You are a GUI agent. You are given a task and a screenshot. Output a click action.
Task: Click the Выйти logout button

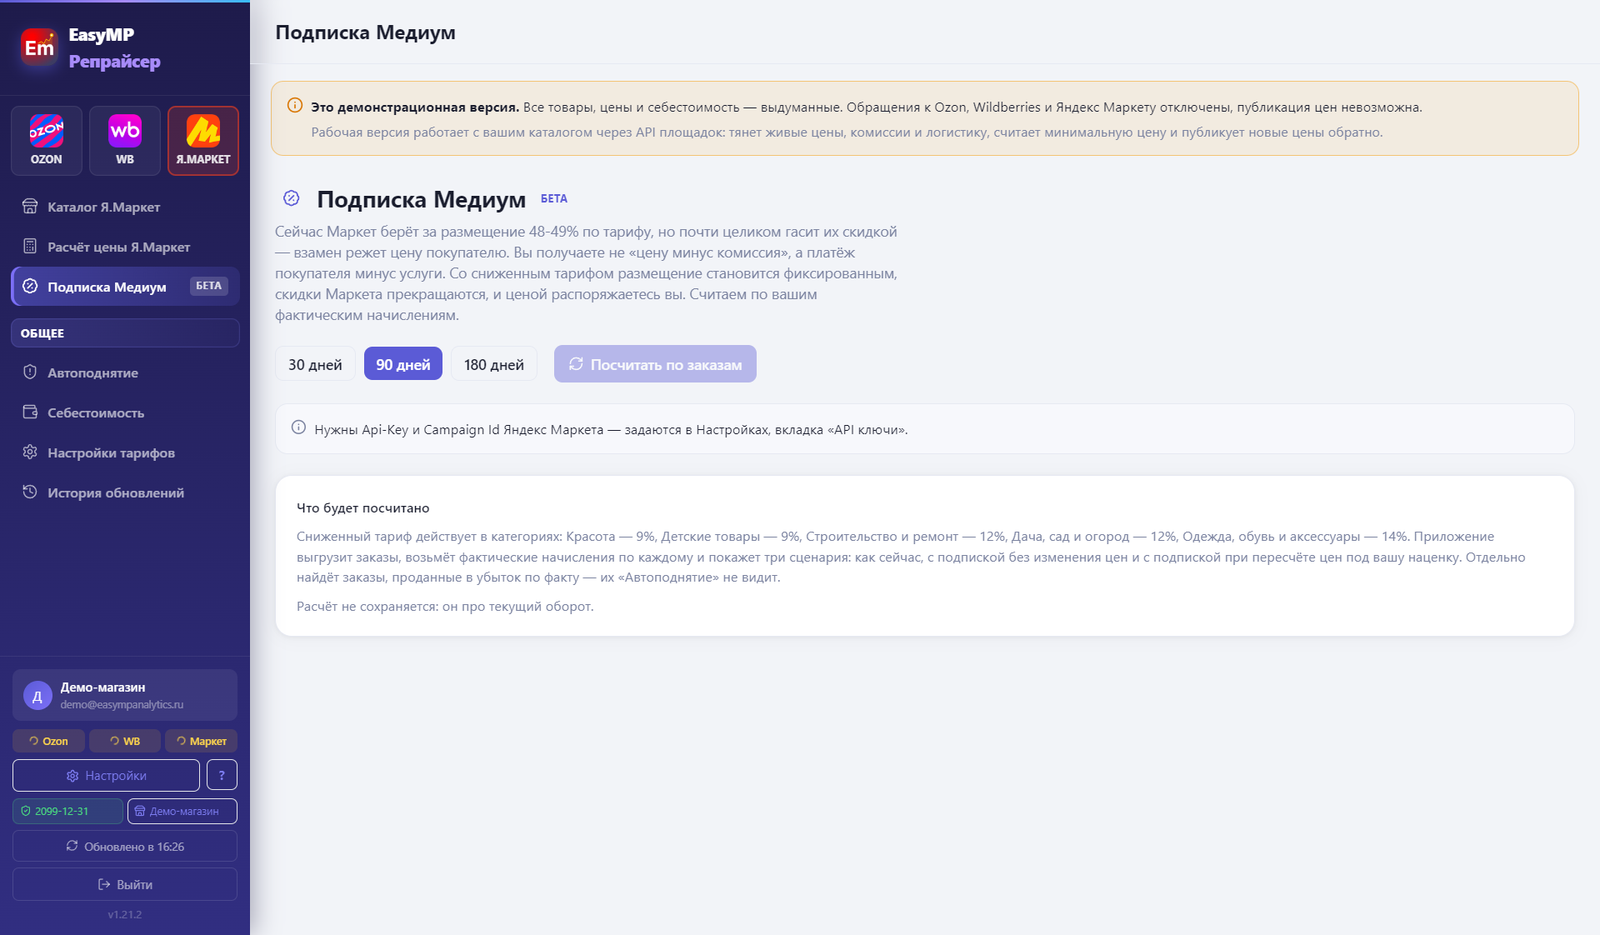pos(125,884)
